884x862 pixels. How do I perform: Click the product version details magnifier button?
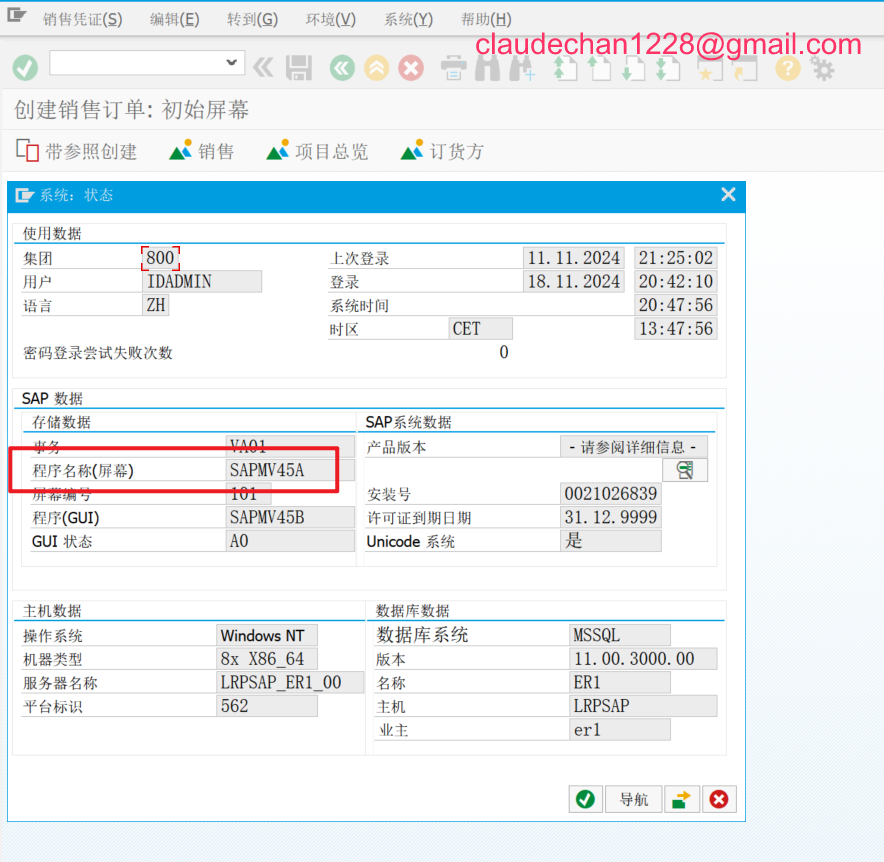(685, 470)
